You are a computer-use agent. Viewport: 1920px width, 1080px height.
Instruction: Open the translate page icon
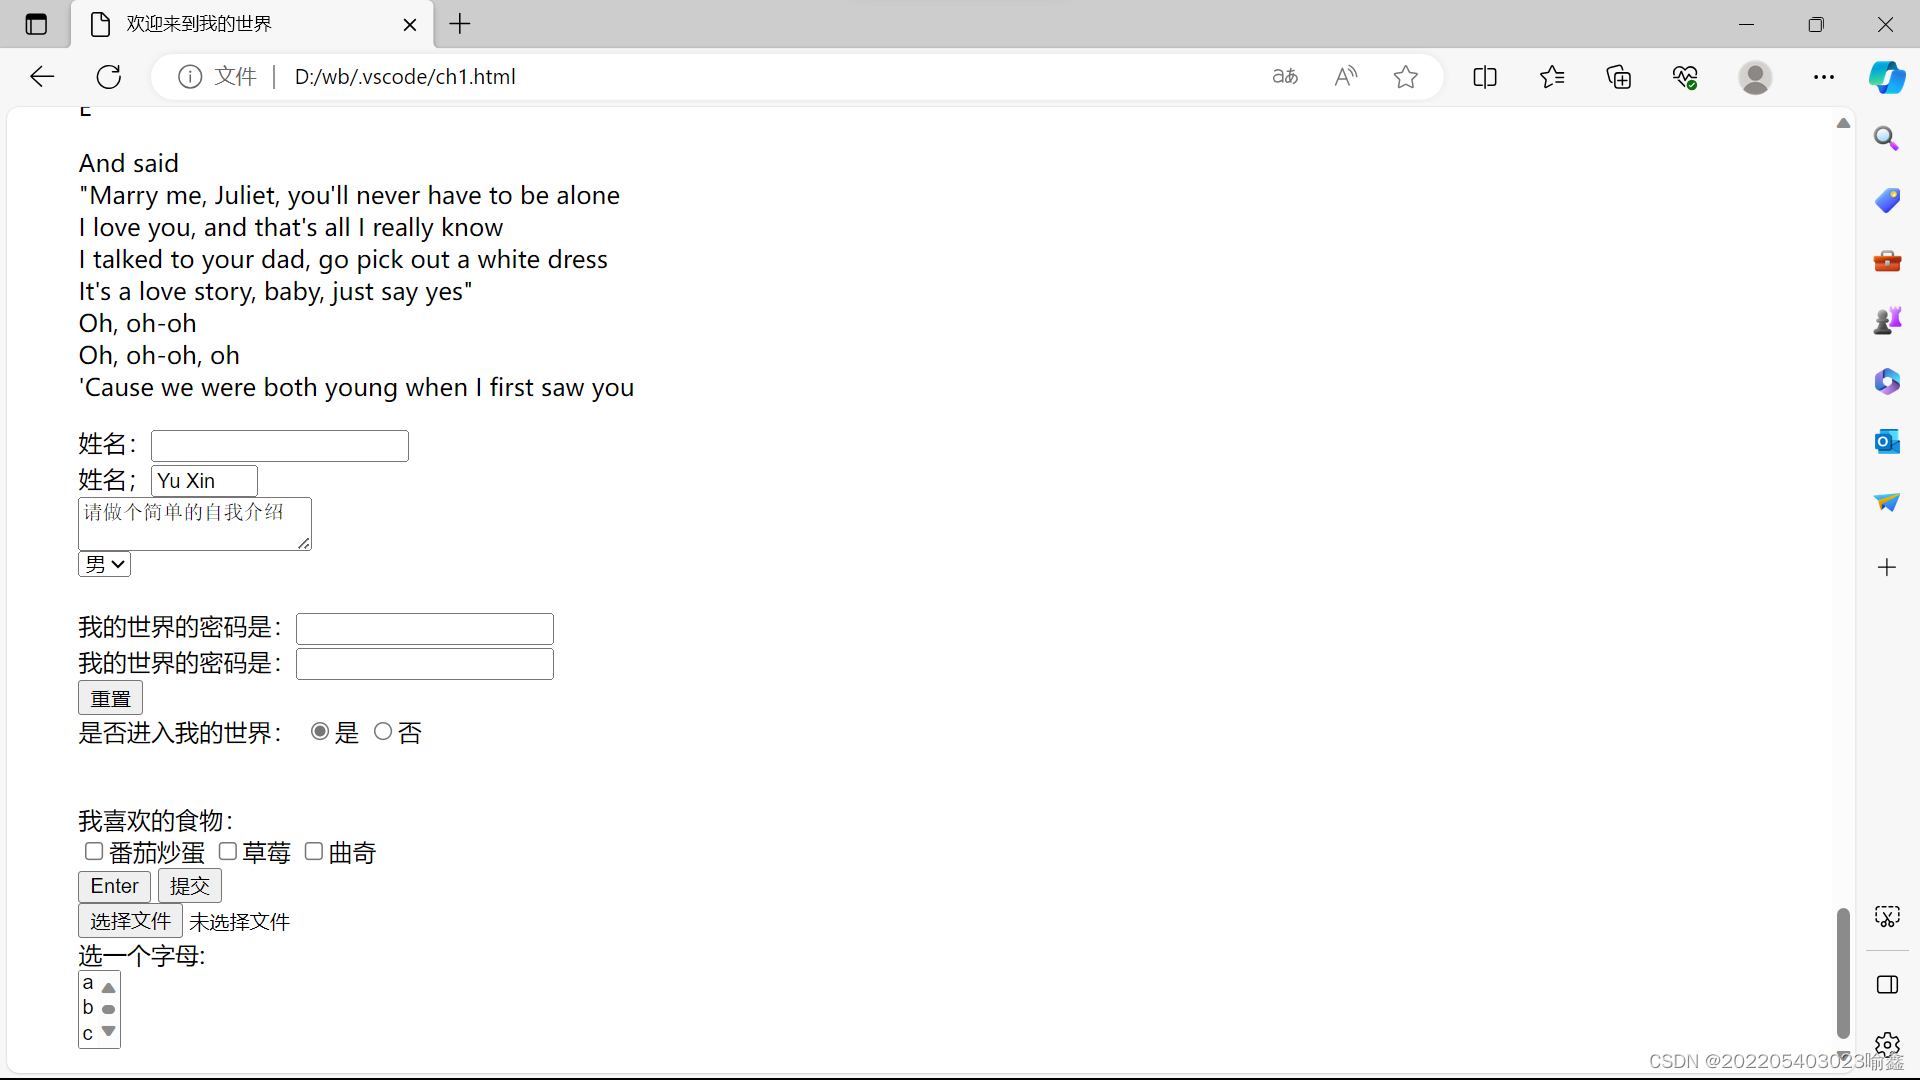[1285, 77]
